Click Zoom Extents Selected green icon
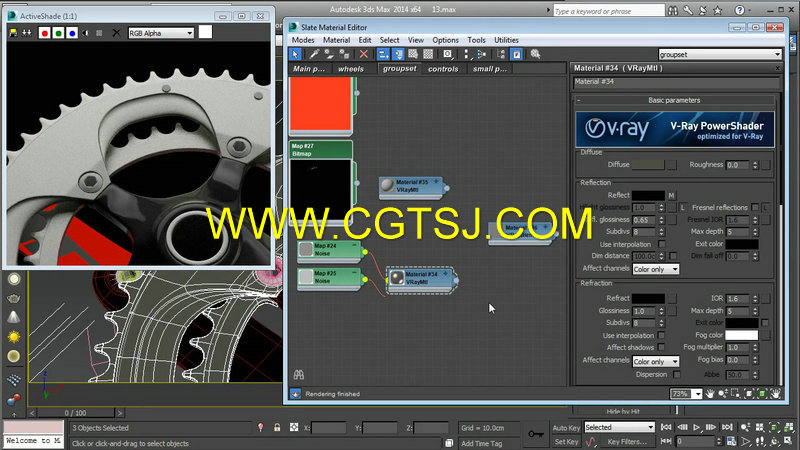This screenshot has width=800, height=450. pos(762,394)
